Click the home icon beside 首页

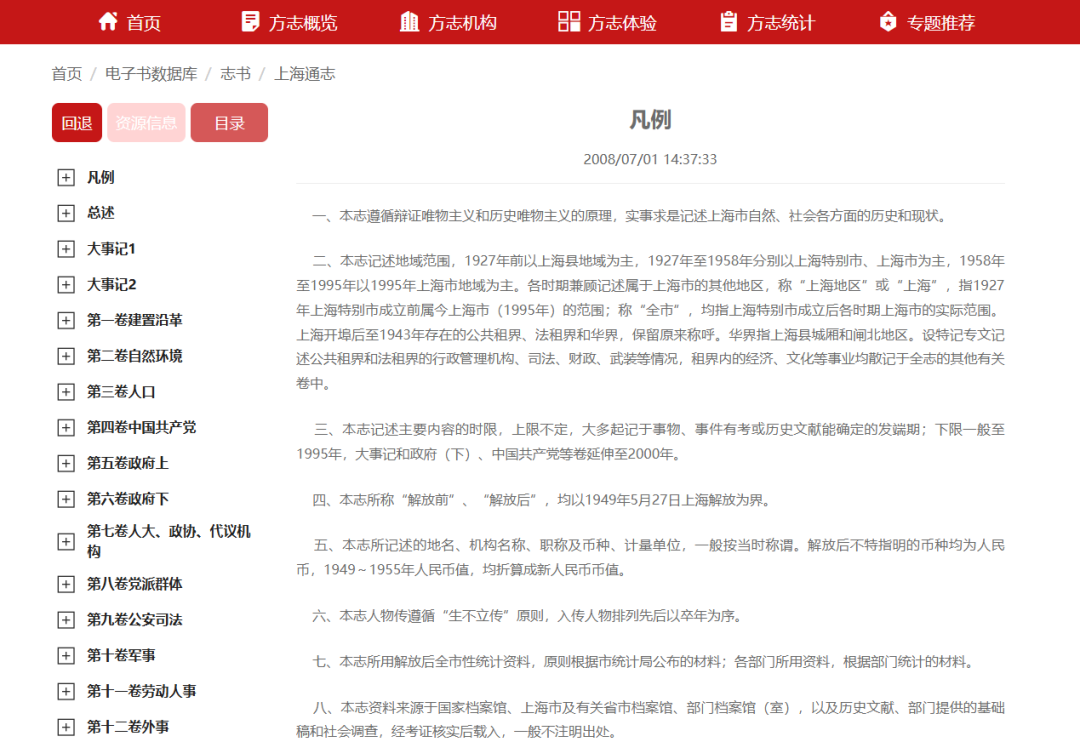(x=108, y=21)
